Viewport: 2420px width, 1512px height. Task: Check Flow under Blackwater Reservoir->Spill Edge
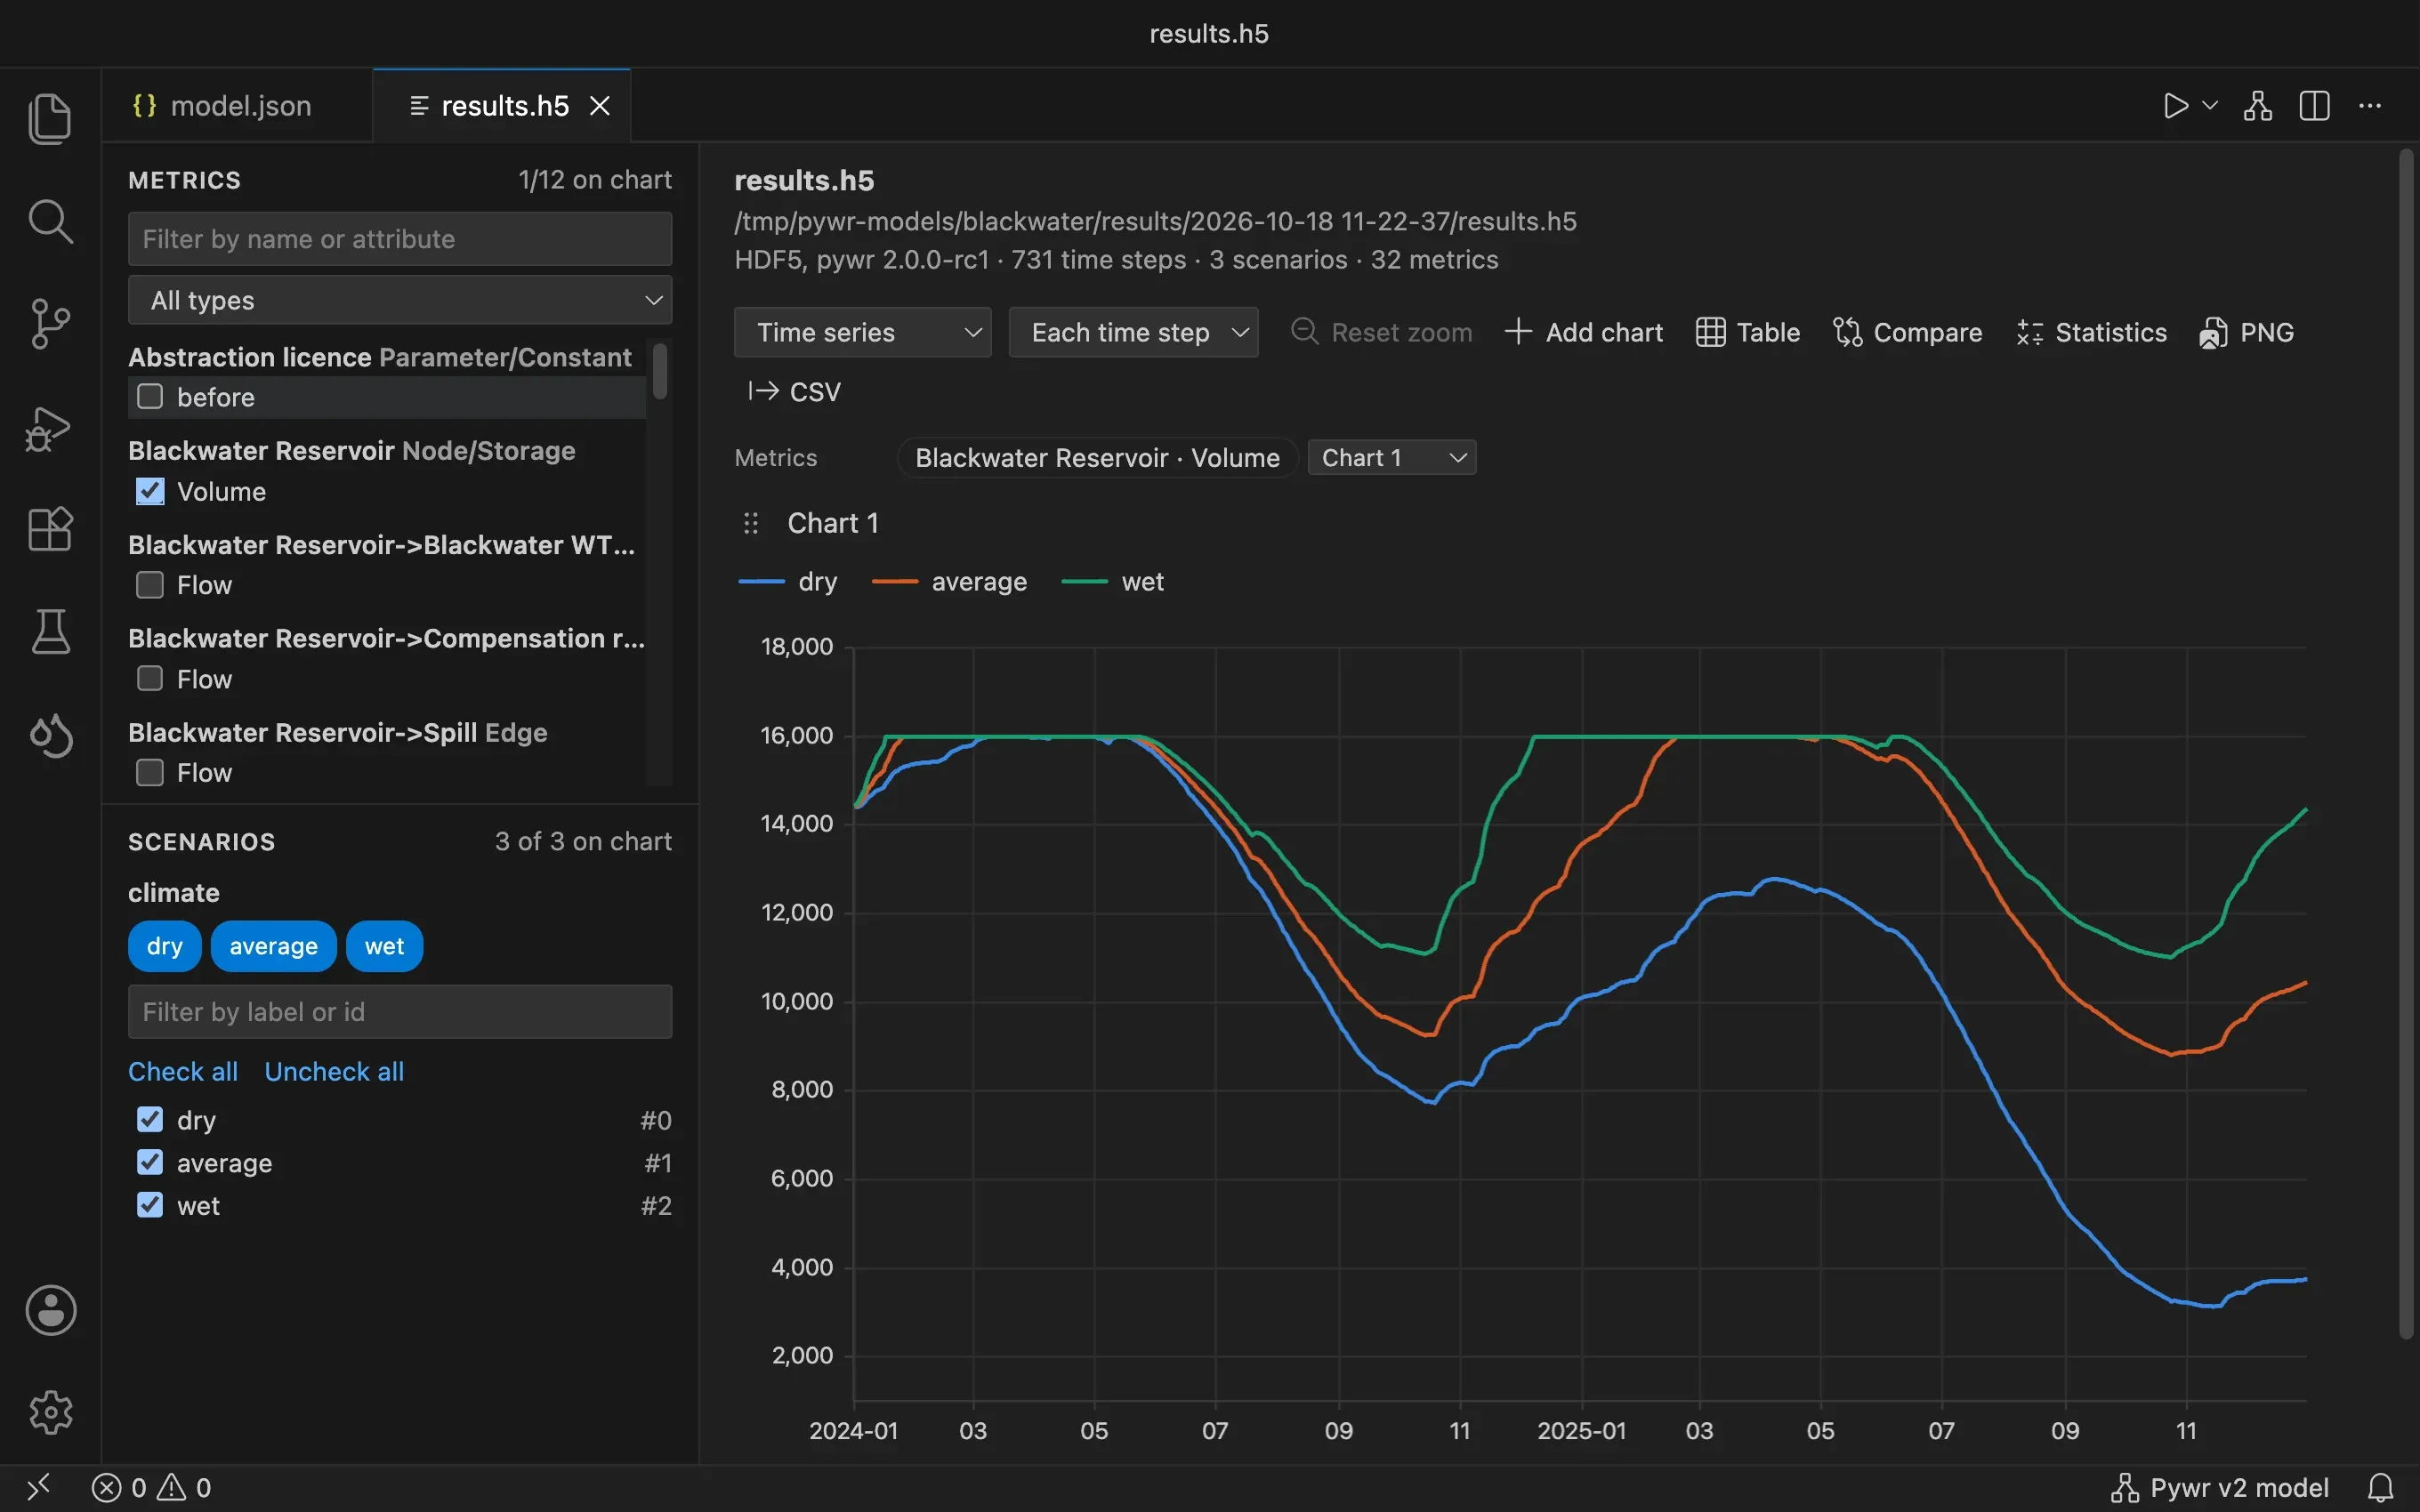(x=150, y=773)
